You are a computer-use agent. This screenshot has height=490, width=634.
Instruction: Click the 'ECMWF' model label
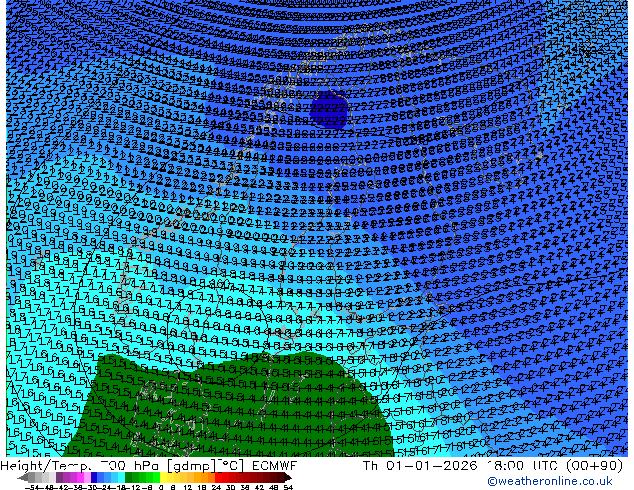(x=275, y=466)
